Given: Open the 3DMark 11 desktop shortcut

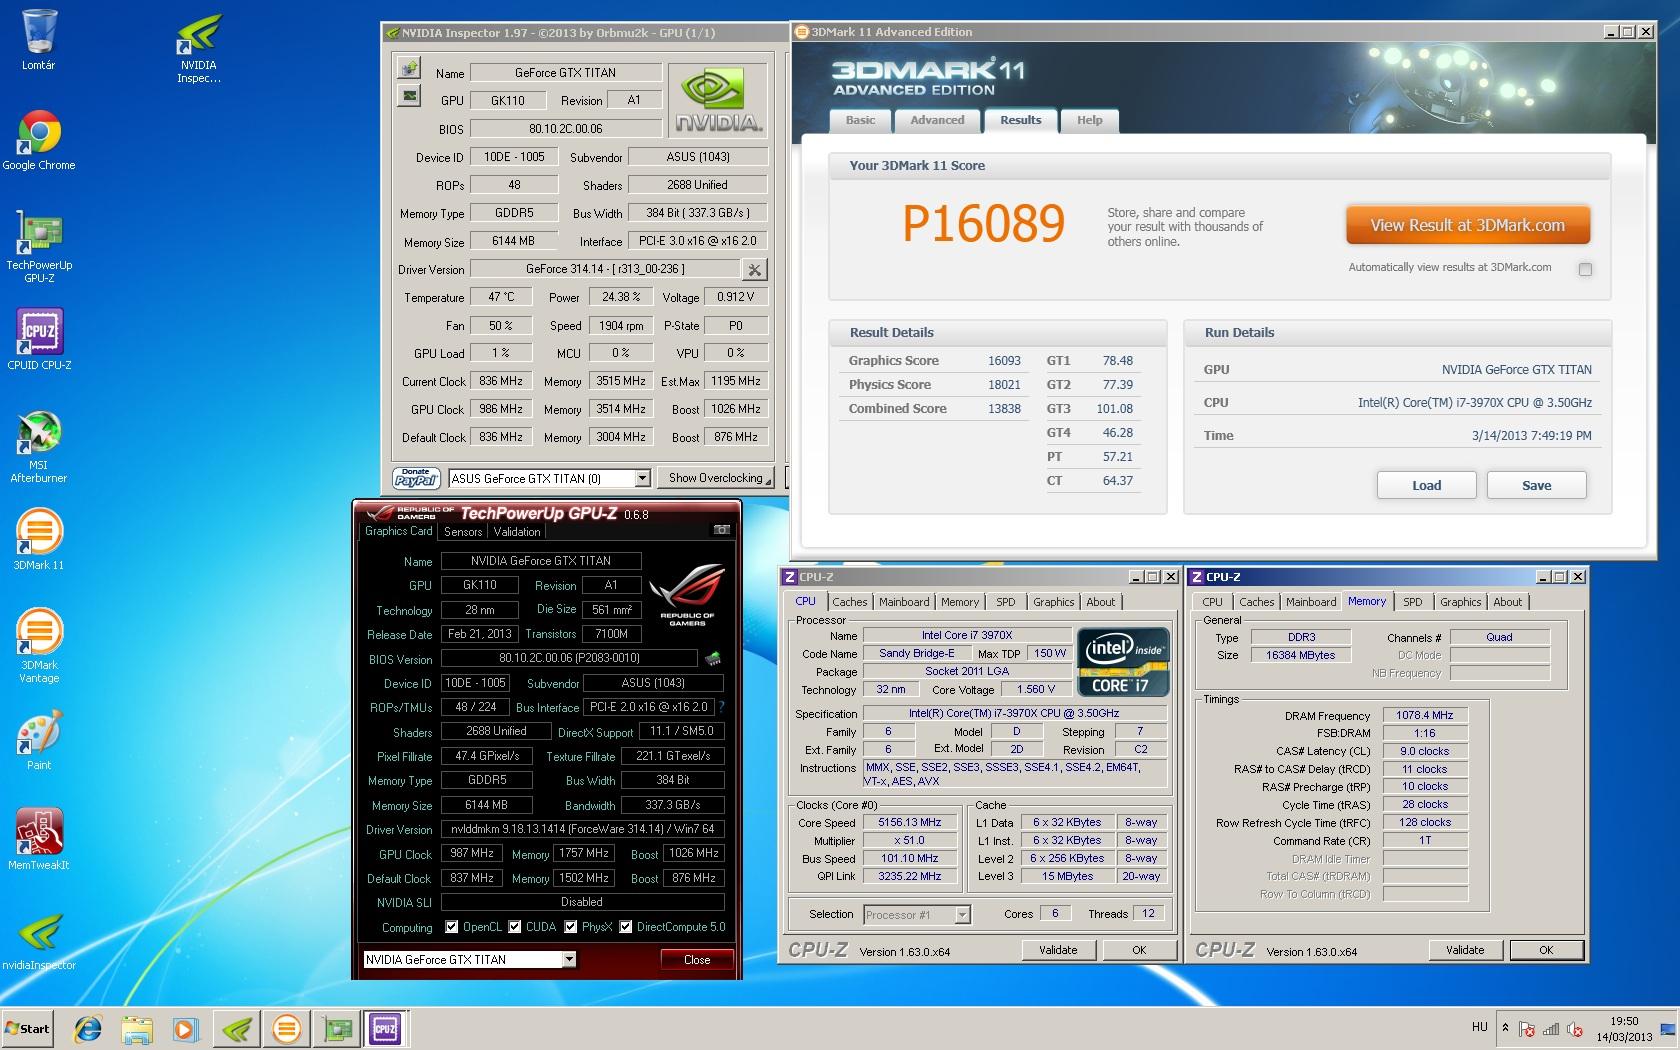Looking at the screenshot, I should click(x=39, y=540).
